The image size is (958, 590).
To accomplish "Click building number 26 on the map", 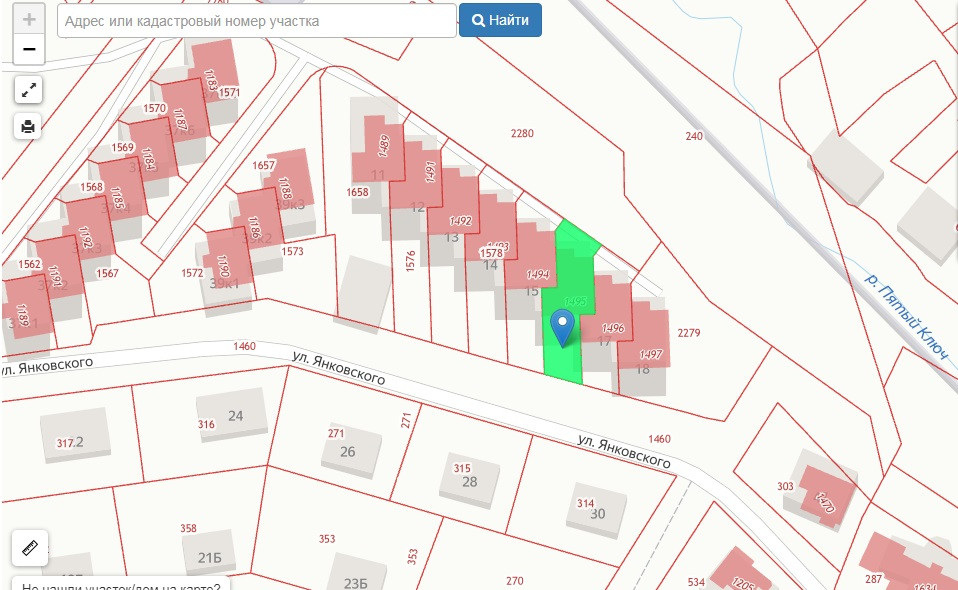I will coord(350,451).
